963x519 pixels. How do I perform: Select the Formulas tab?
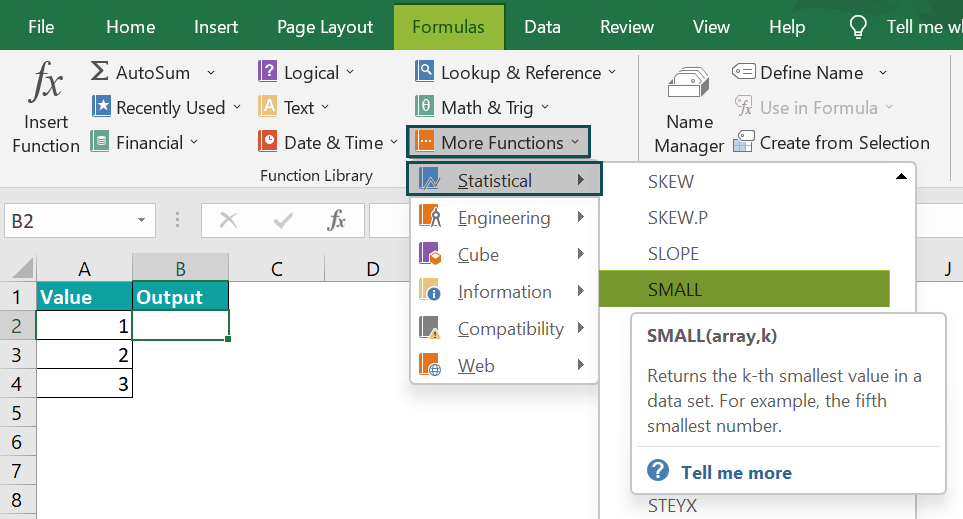(448, 27)
